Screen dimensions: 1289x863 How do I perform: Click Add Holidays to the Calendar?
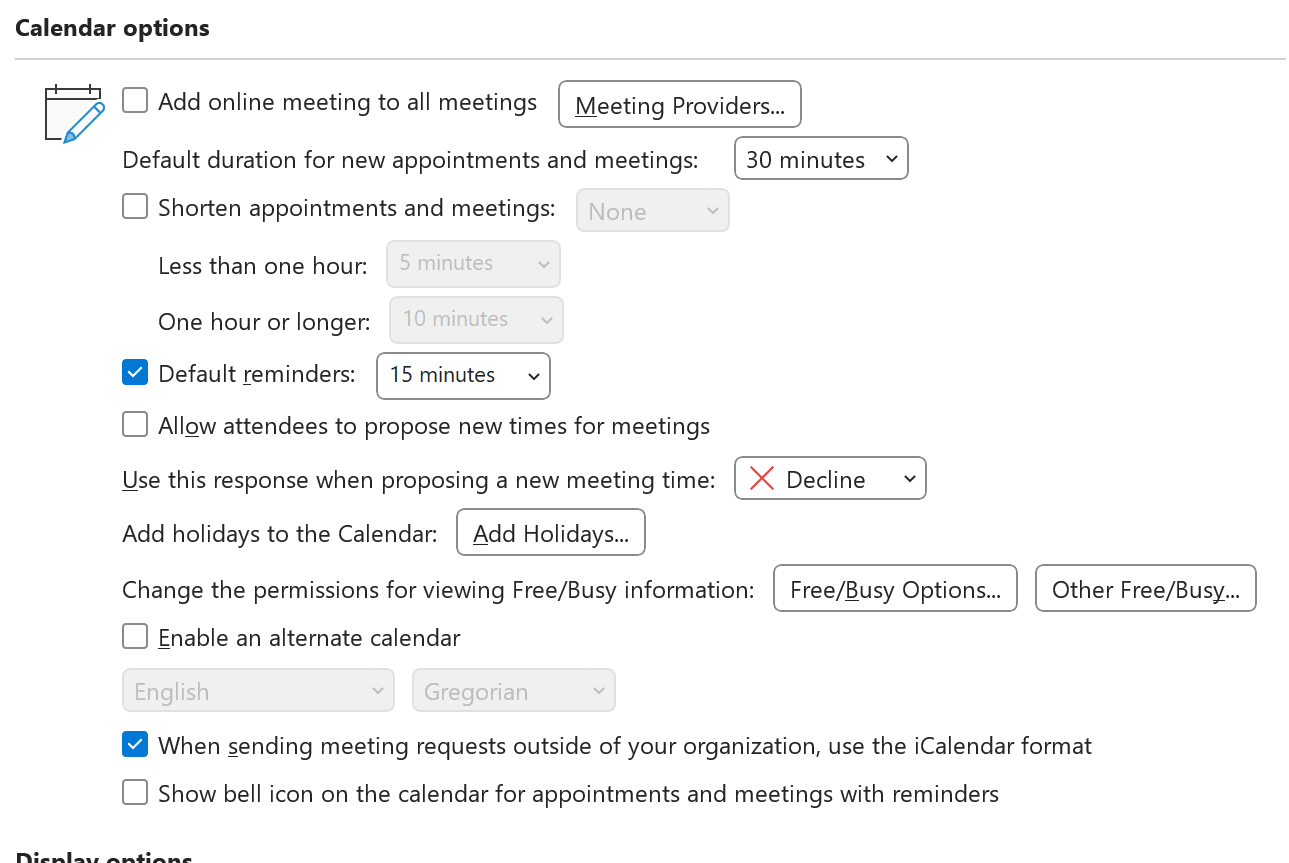tap(550, 532)
